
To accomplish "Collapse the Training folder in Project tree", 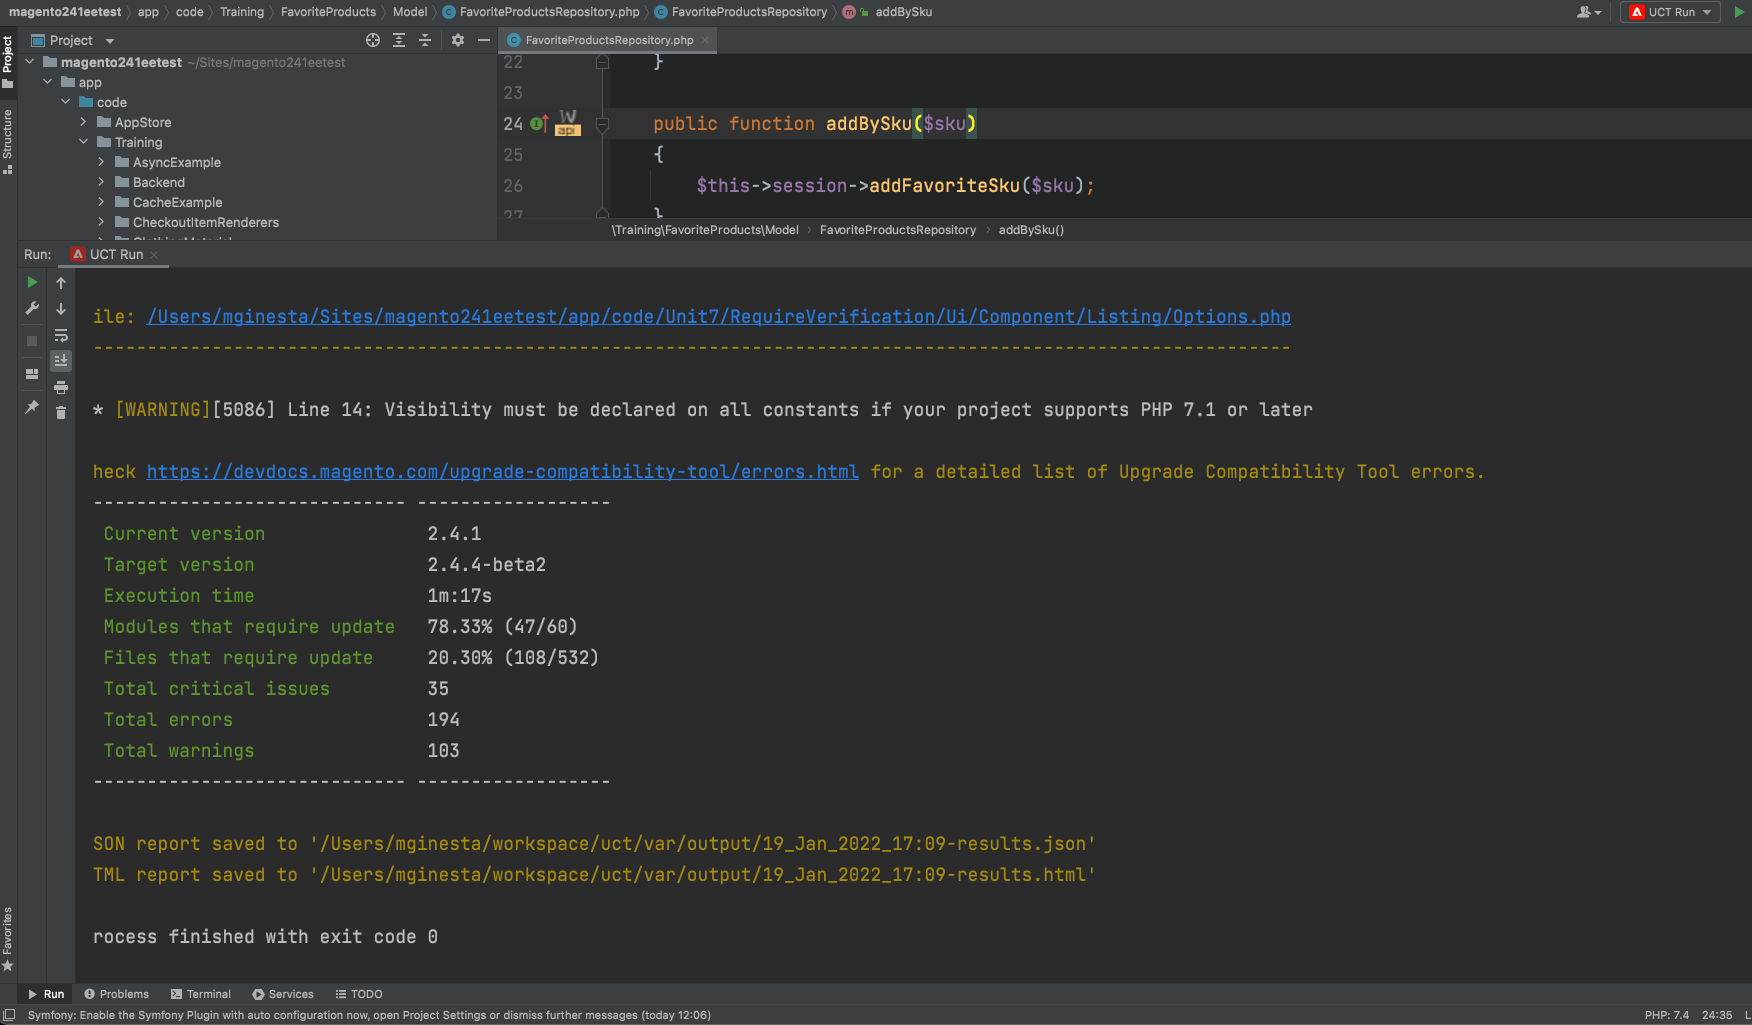I will tap(84, 142).
